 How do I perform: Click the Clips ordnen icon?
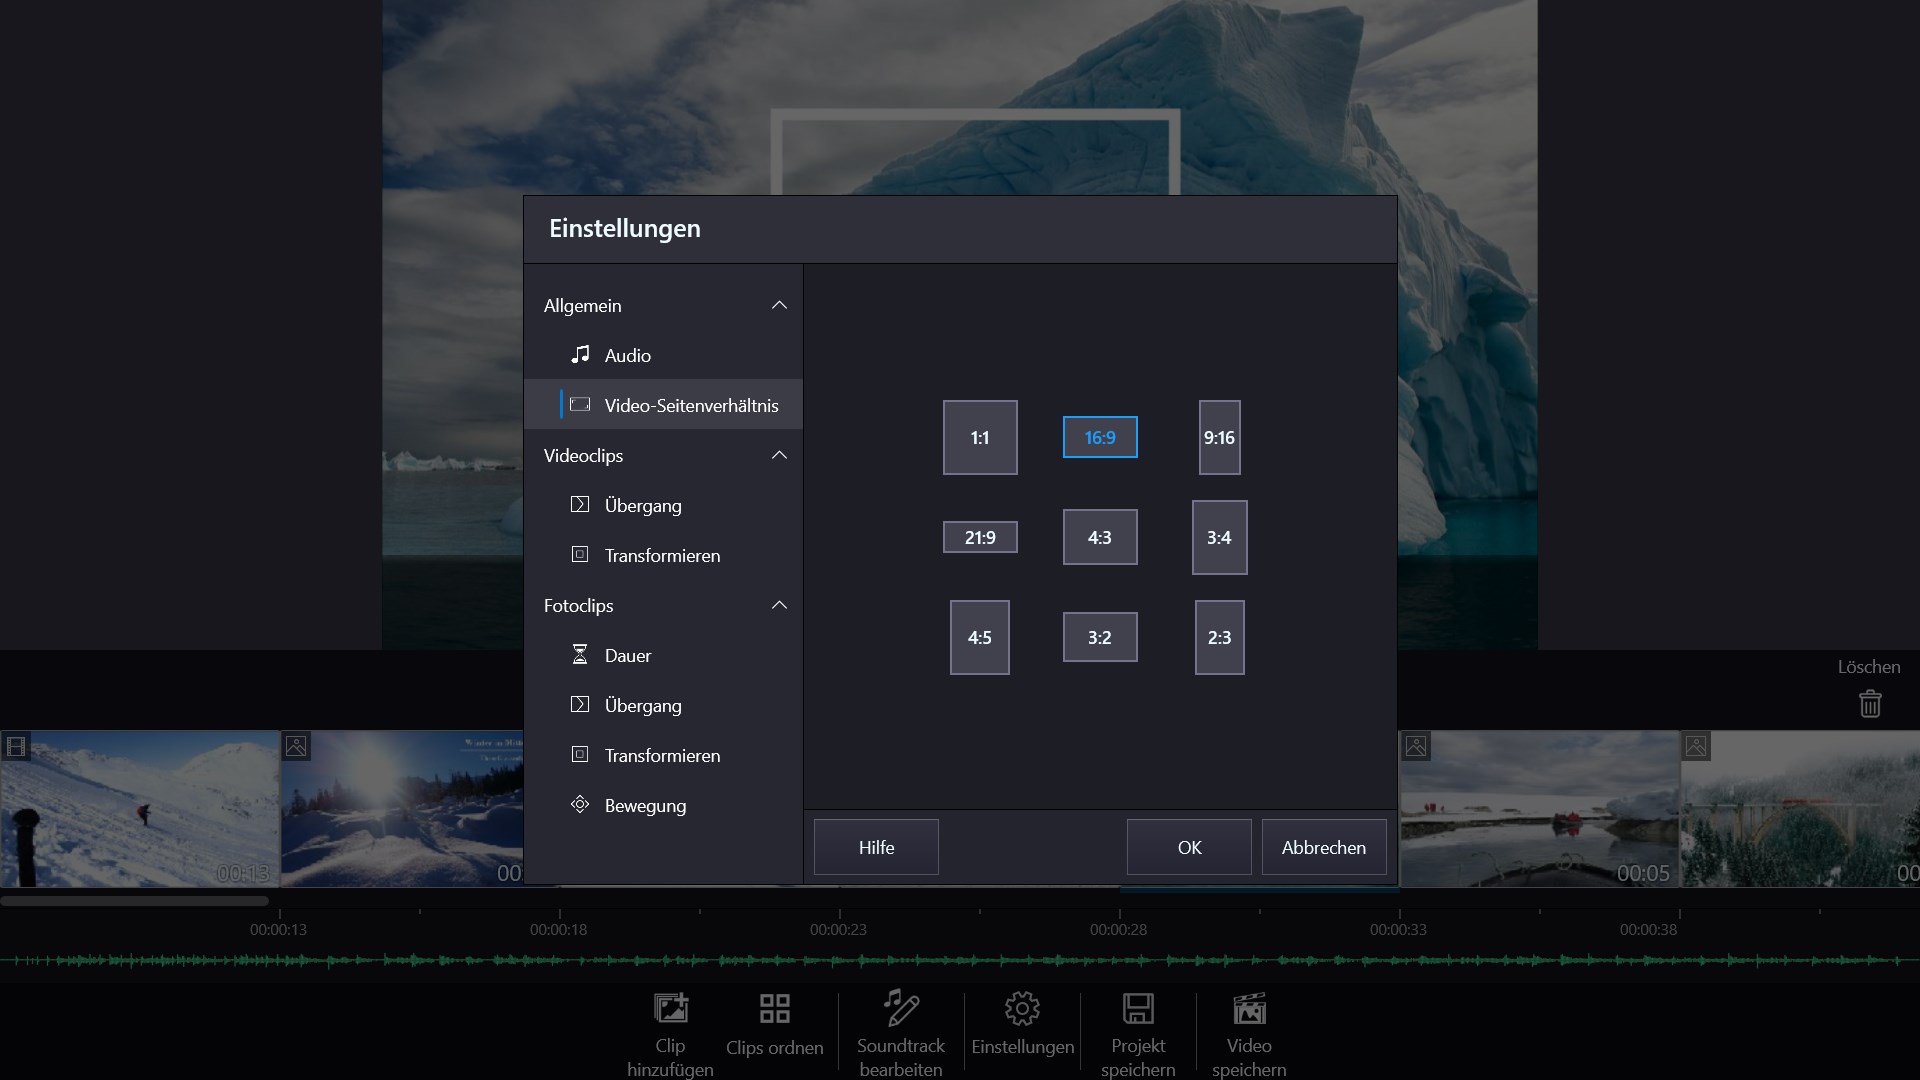[x=775, y=1008]
